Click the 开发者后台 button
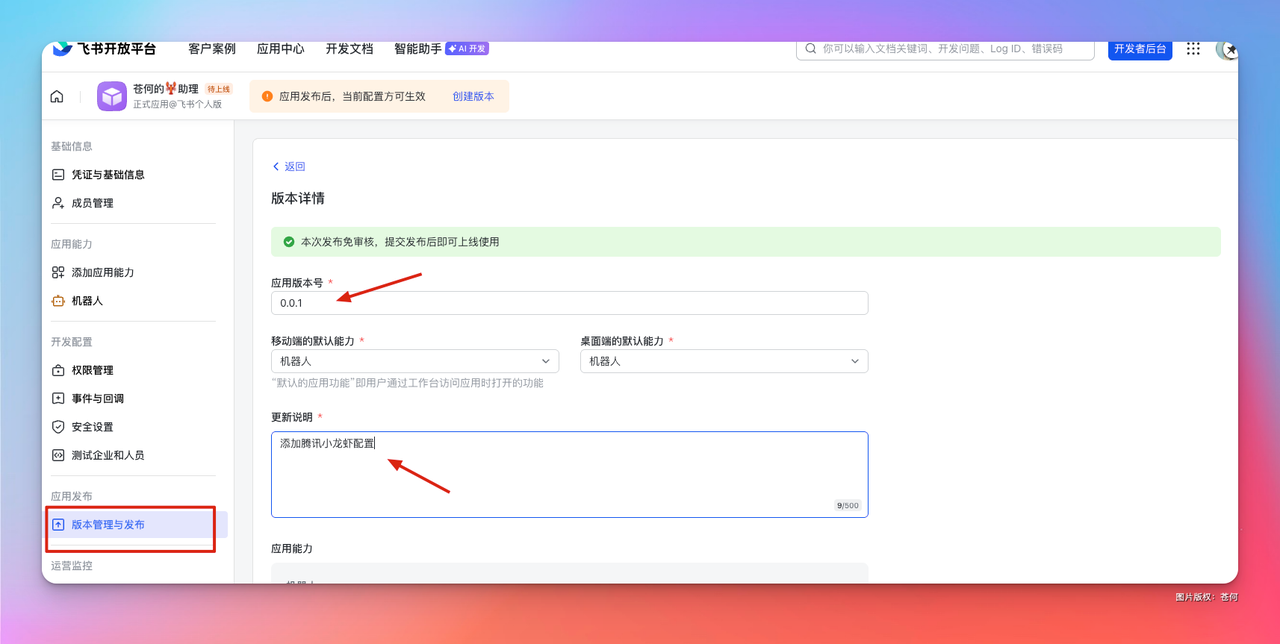1280x644 pixels. pyautogui.click(x=1140, y=49)
